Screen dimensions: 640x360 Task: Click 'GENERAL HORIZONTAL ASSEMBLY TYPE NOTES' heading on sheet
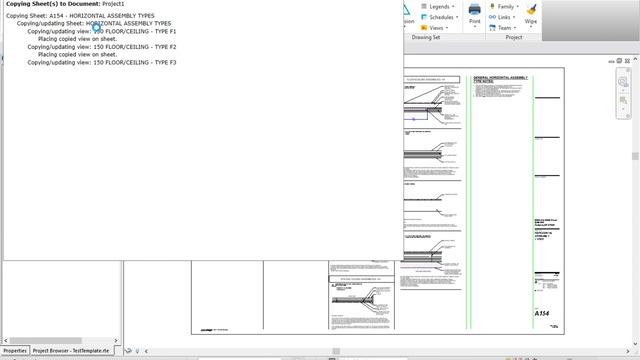click(500, 79)
